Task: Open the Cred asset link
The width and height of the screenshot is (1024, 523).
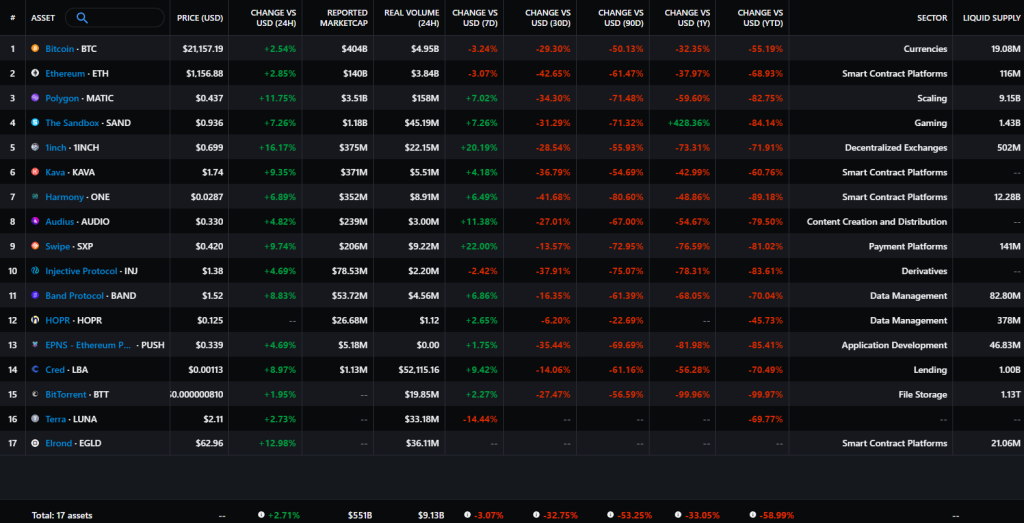Action: [55, 370]
